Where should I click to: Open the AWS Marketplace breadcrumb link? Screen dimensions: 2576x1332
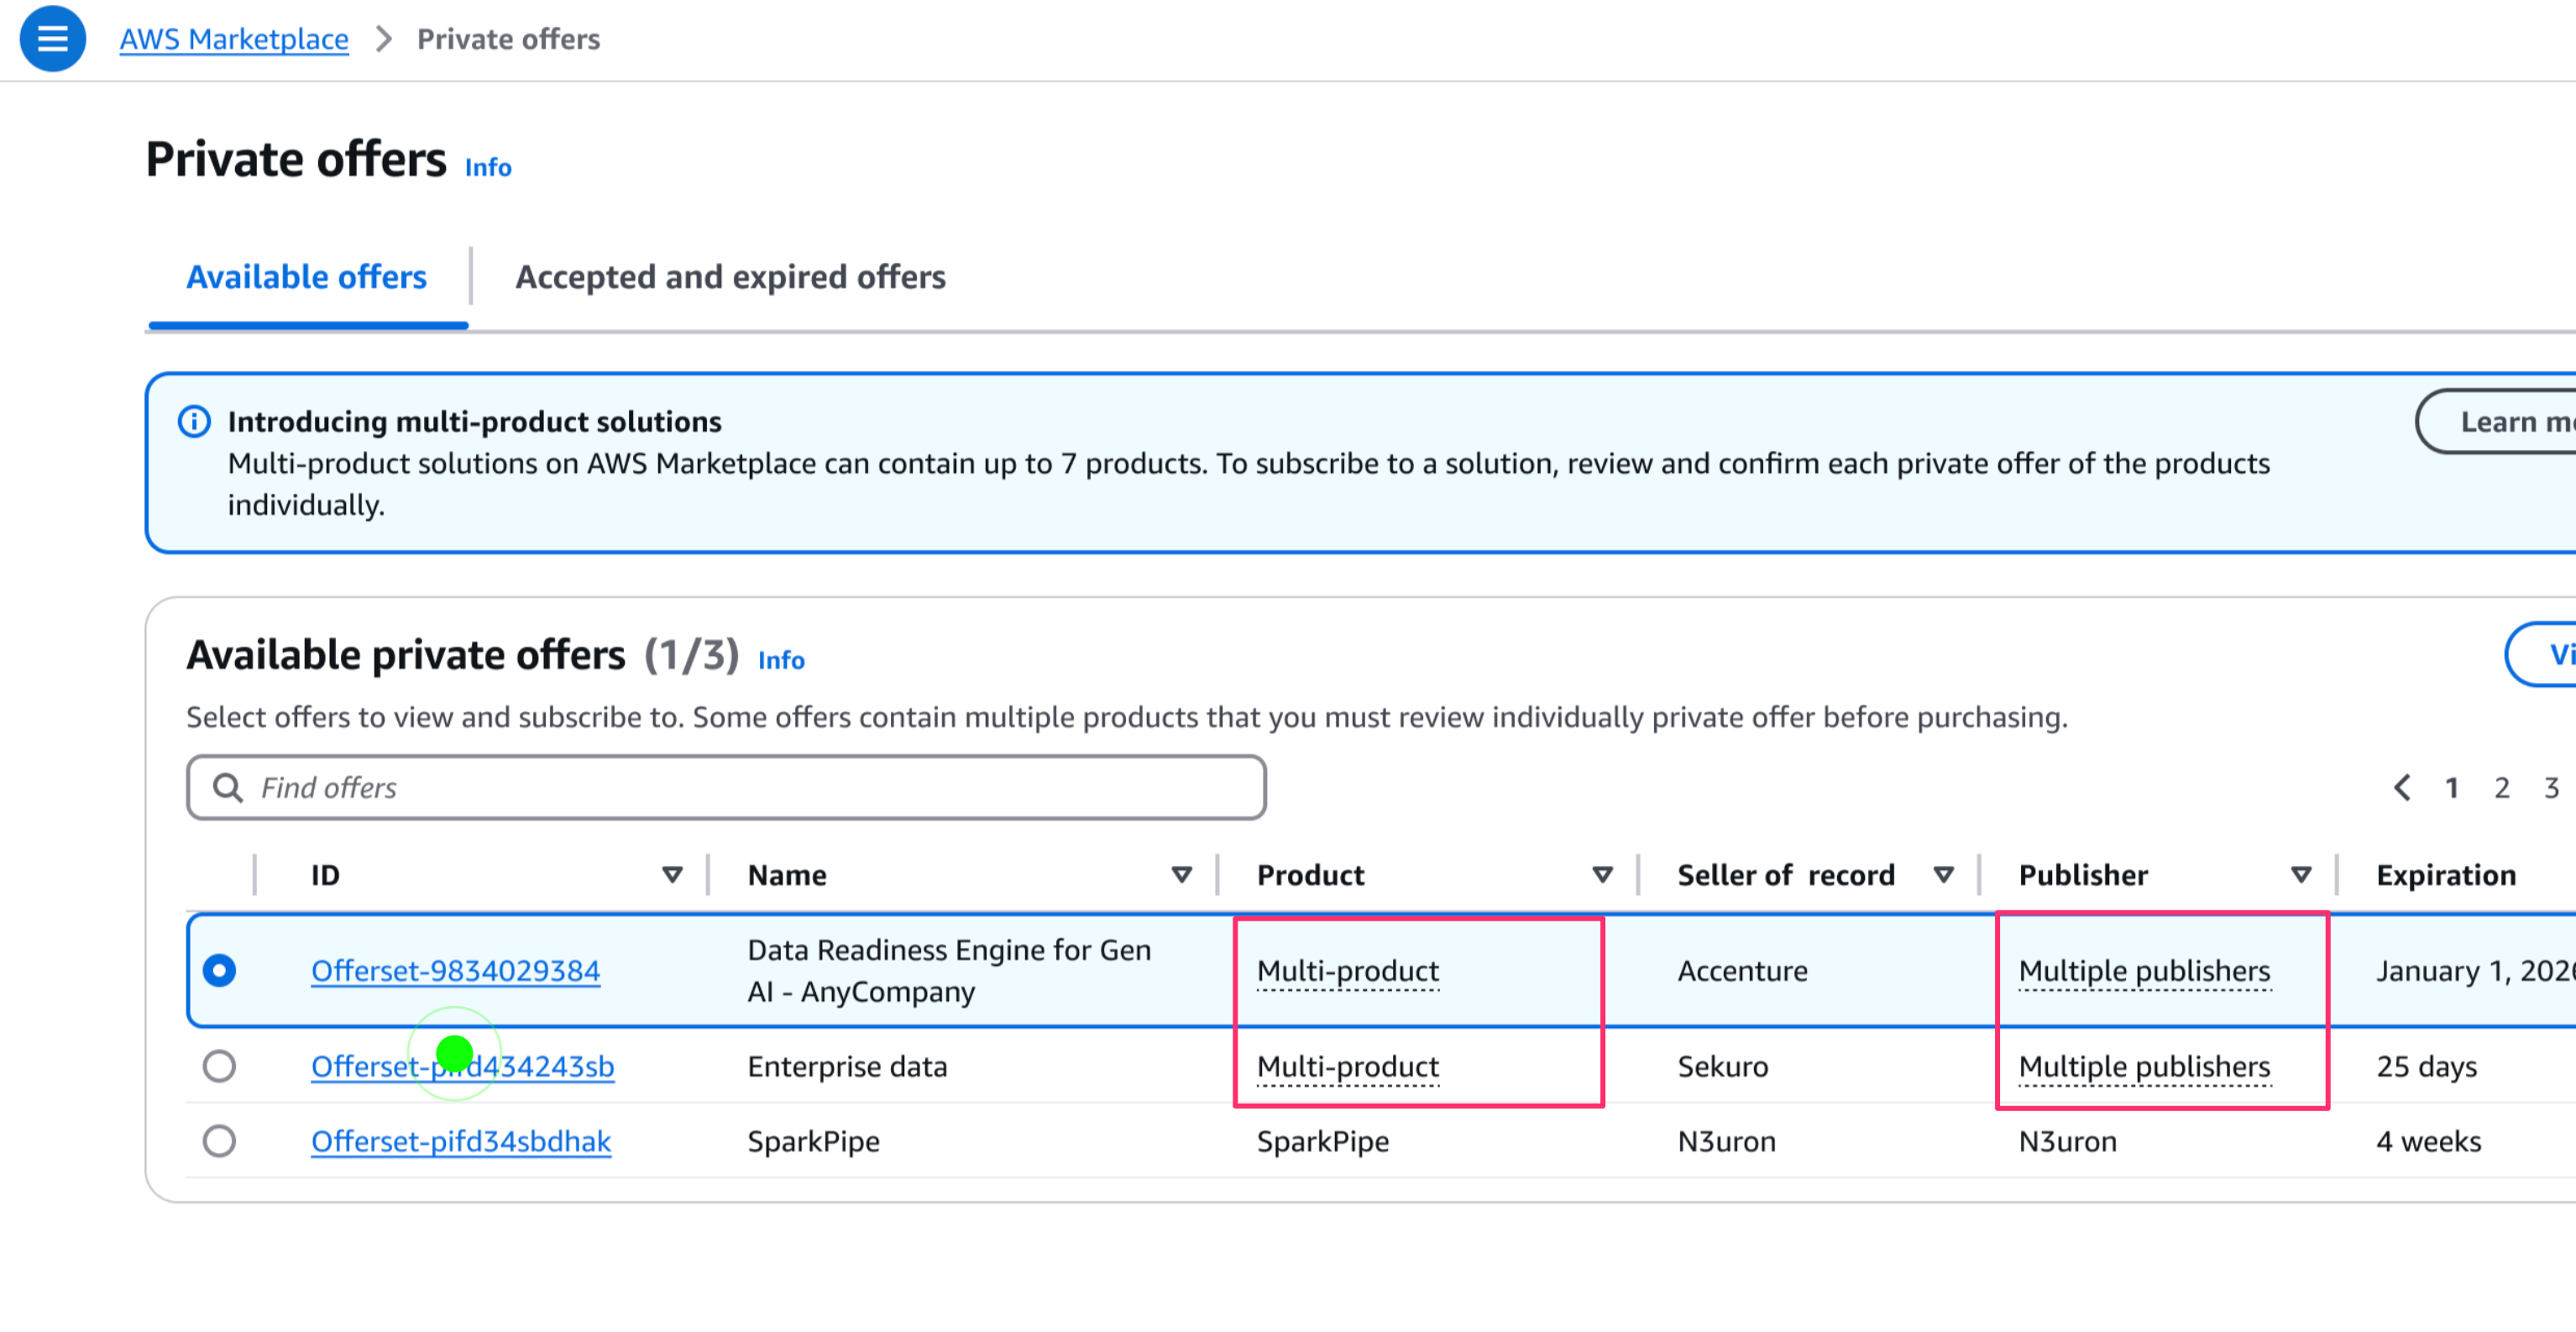click(234, 39)
